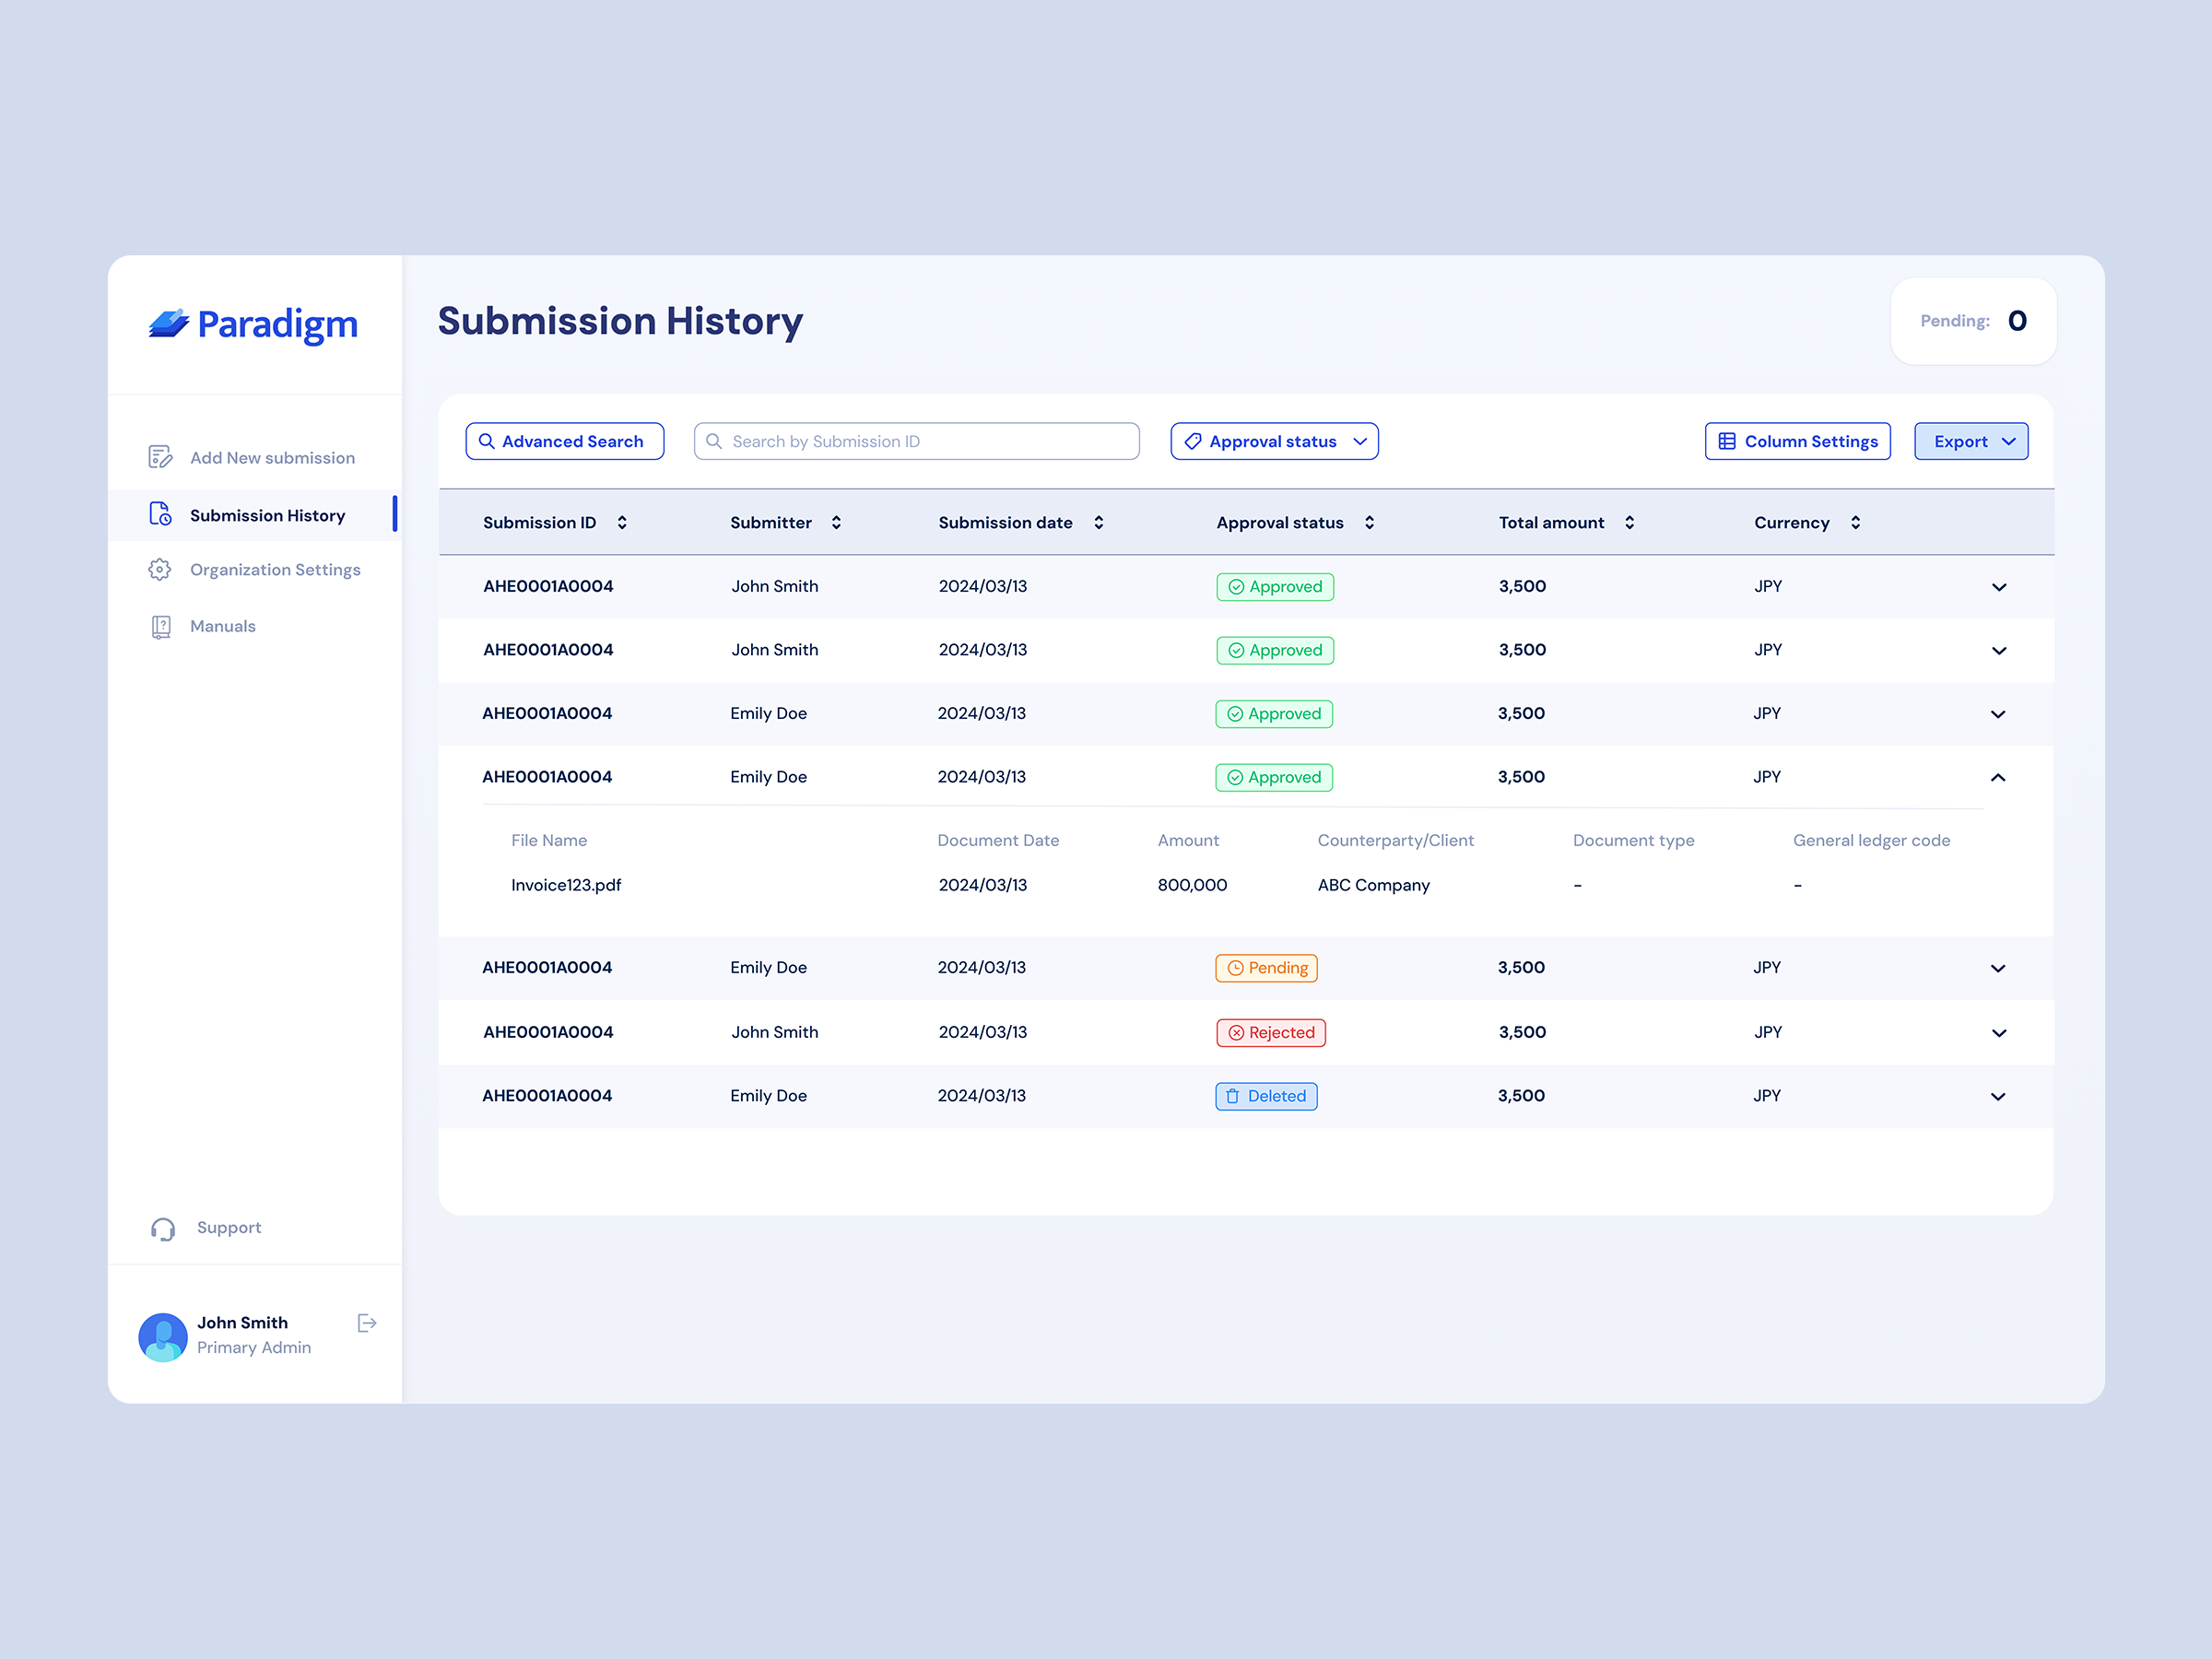Click the Organization Settings gear icon
The image size is (2212, 1659).
160,569
